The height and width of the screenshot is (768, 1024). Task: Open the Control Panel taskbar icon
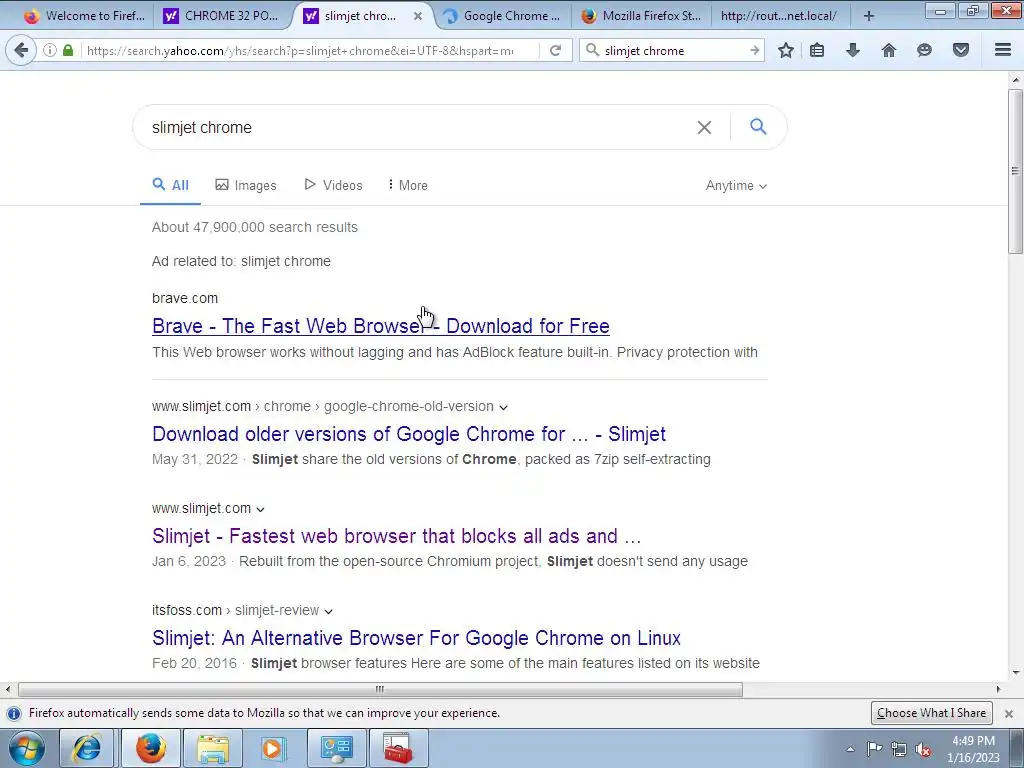tap(337, 748)
